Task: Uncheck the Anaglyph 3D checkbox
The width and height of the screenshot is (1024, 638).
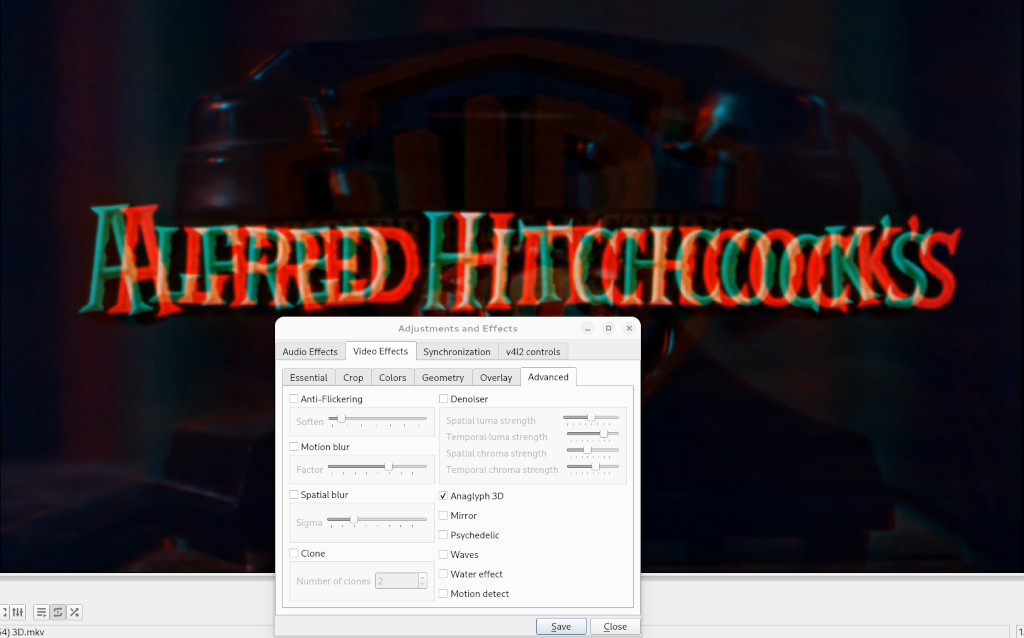Action: (x=443, y=496)
